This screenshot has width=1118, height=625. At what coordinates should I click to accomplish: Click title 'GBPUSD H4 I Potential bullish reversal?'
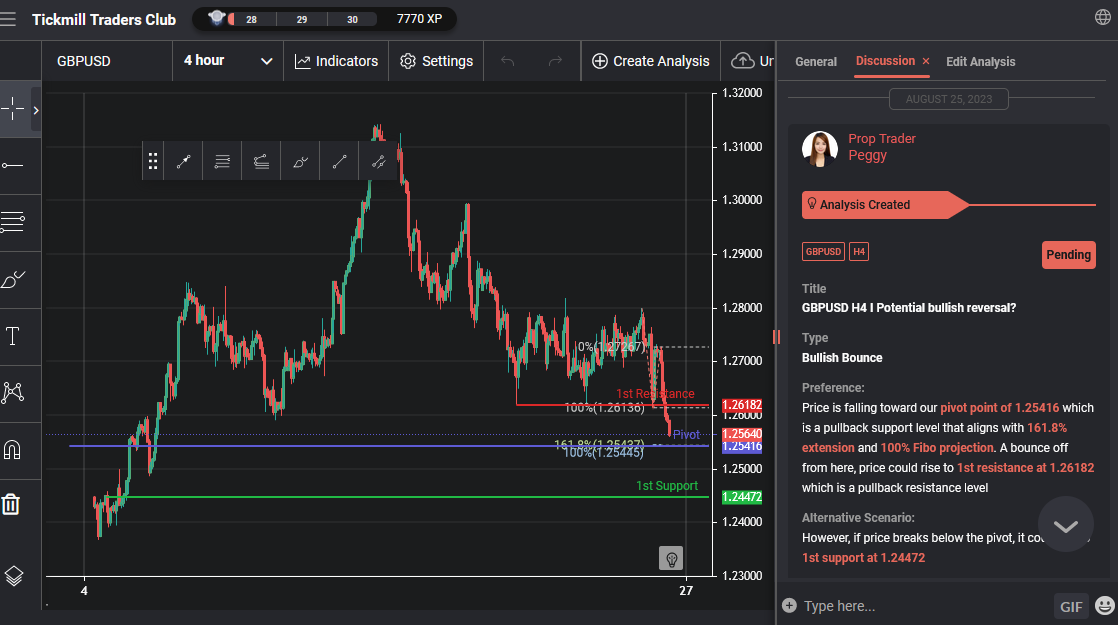(x=909, y=308)
